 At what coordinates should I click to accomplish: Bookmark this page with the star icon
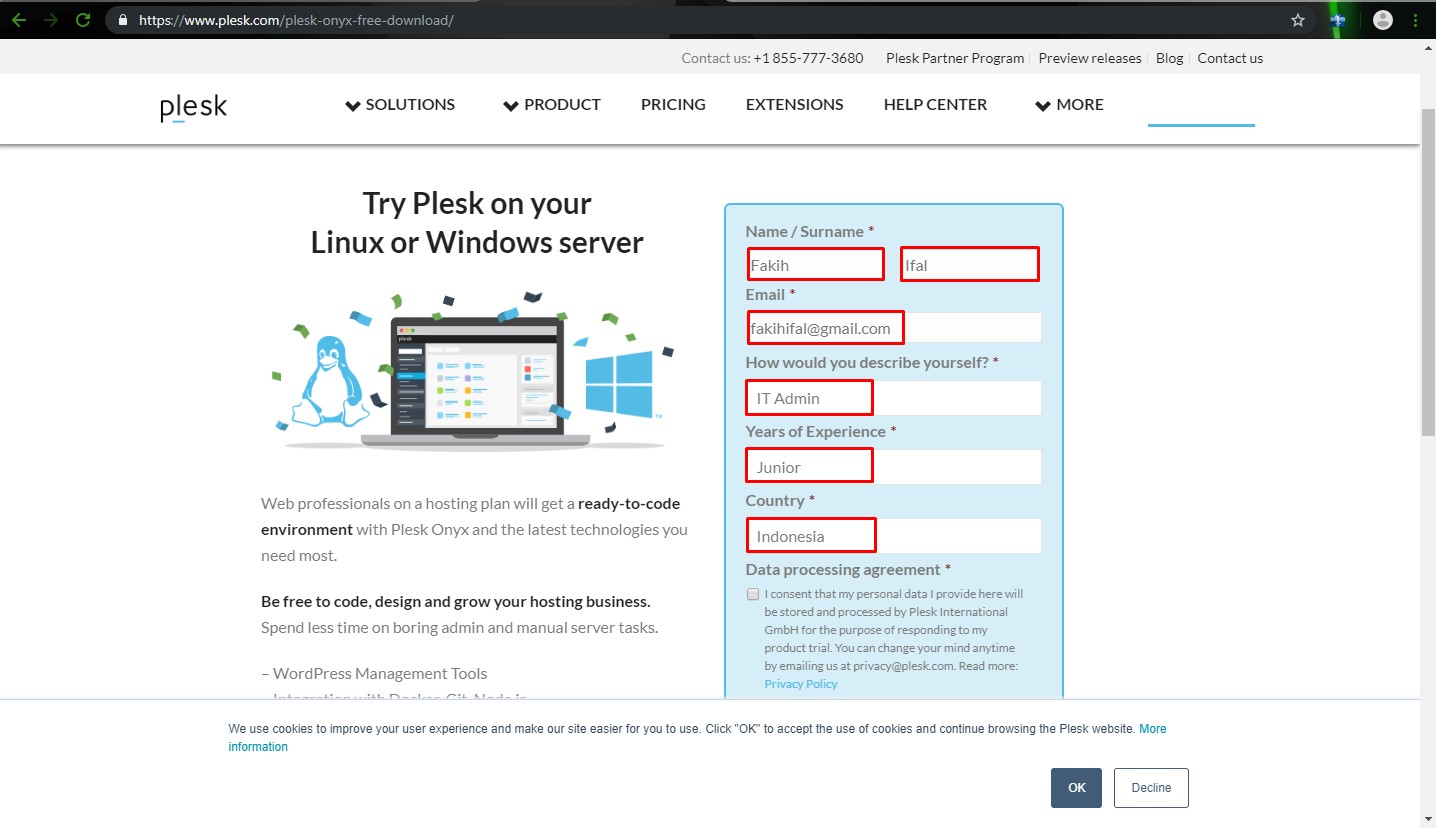coord(1298,19)
